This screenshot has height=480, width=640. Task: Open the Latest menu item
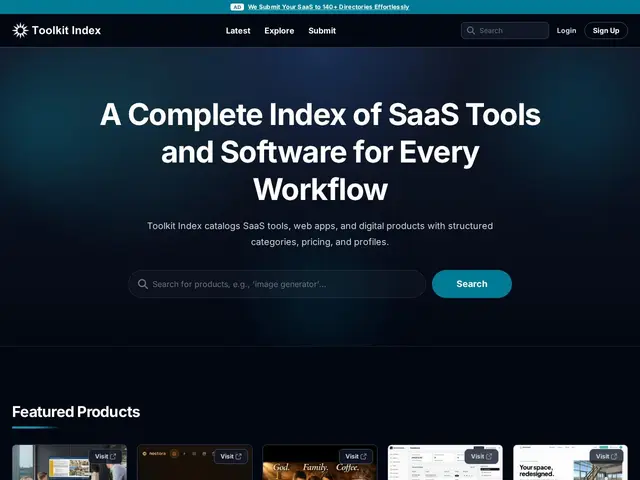(238, 31)
